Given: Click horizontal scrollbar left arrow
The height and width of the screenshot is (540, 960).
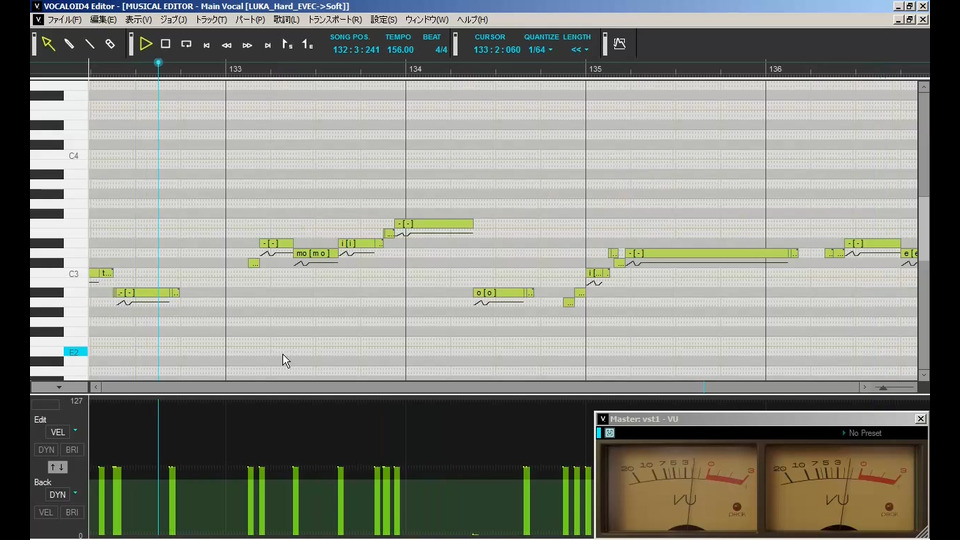Looking at the screenshot, I should pos(96,387).
